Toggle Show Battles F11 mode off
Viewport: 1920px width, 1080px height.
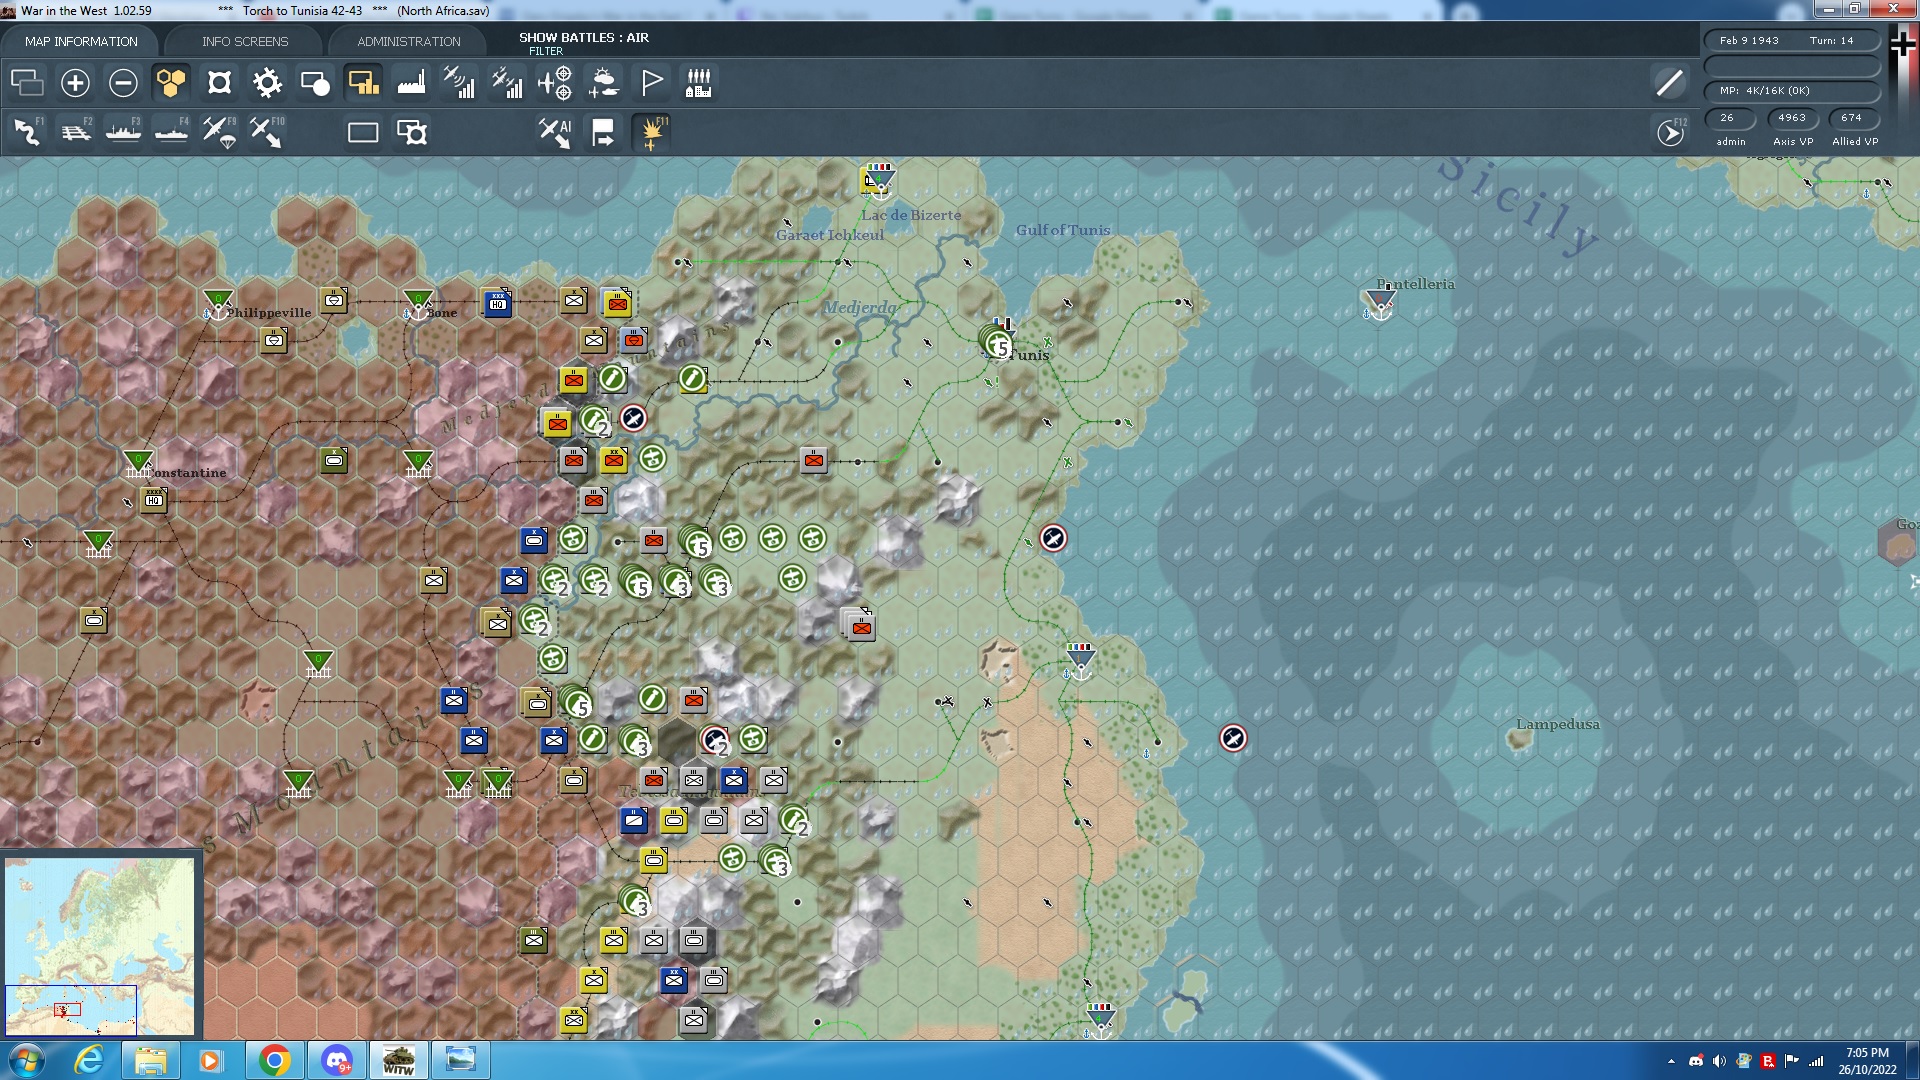click(x=651, y=131)
